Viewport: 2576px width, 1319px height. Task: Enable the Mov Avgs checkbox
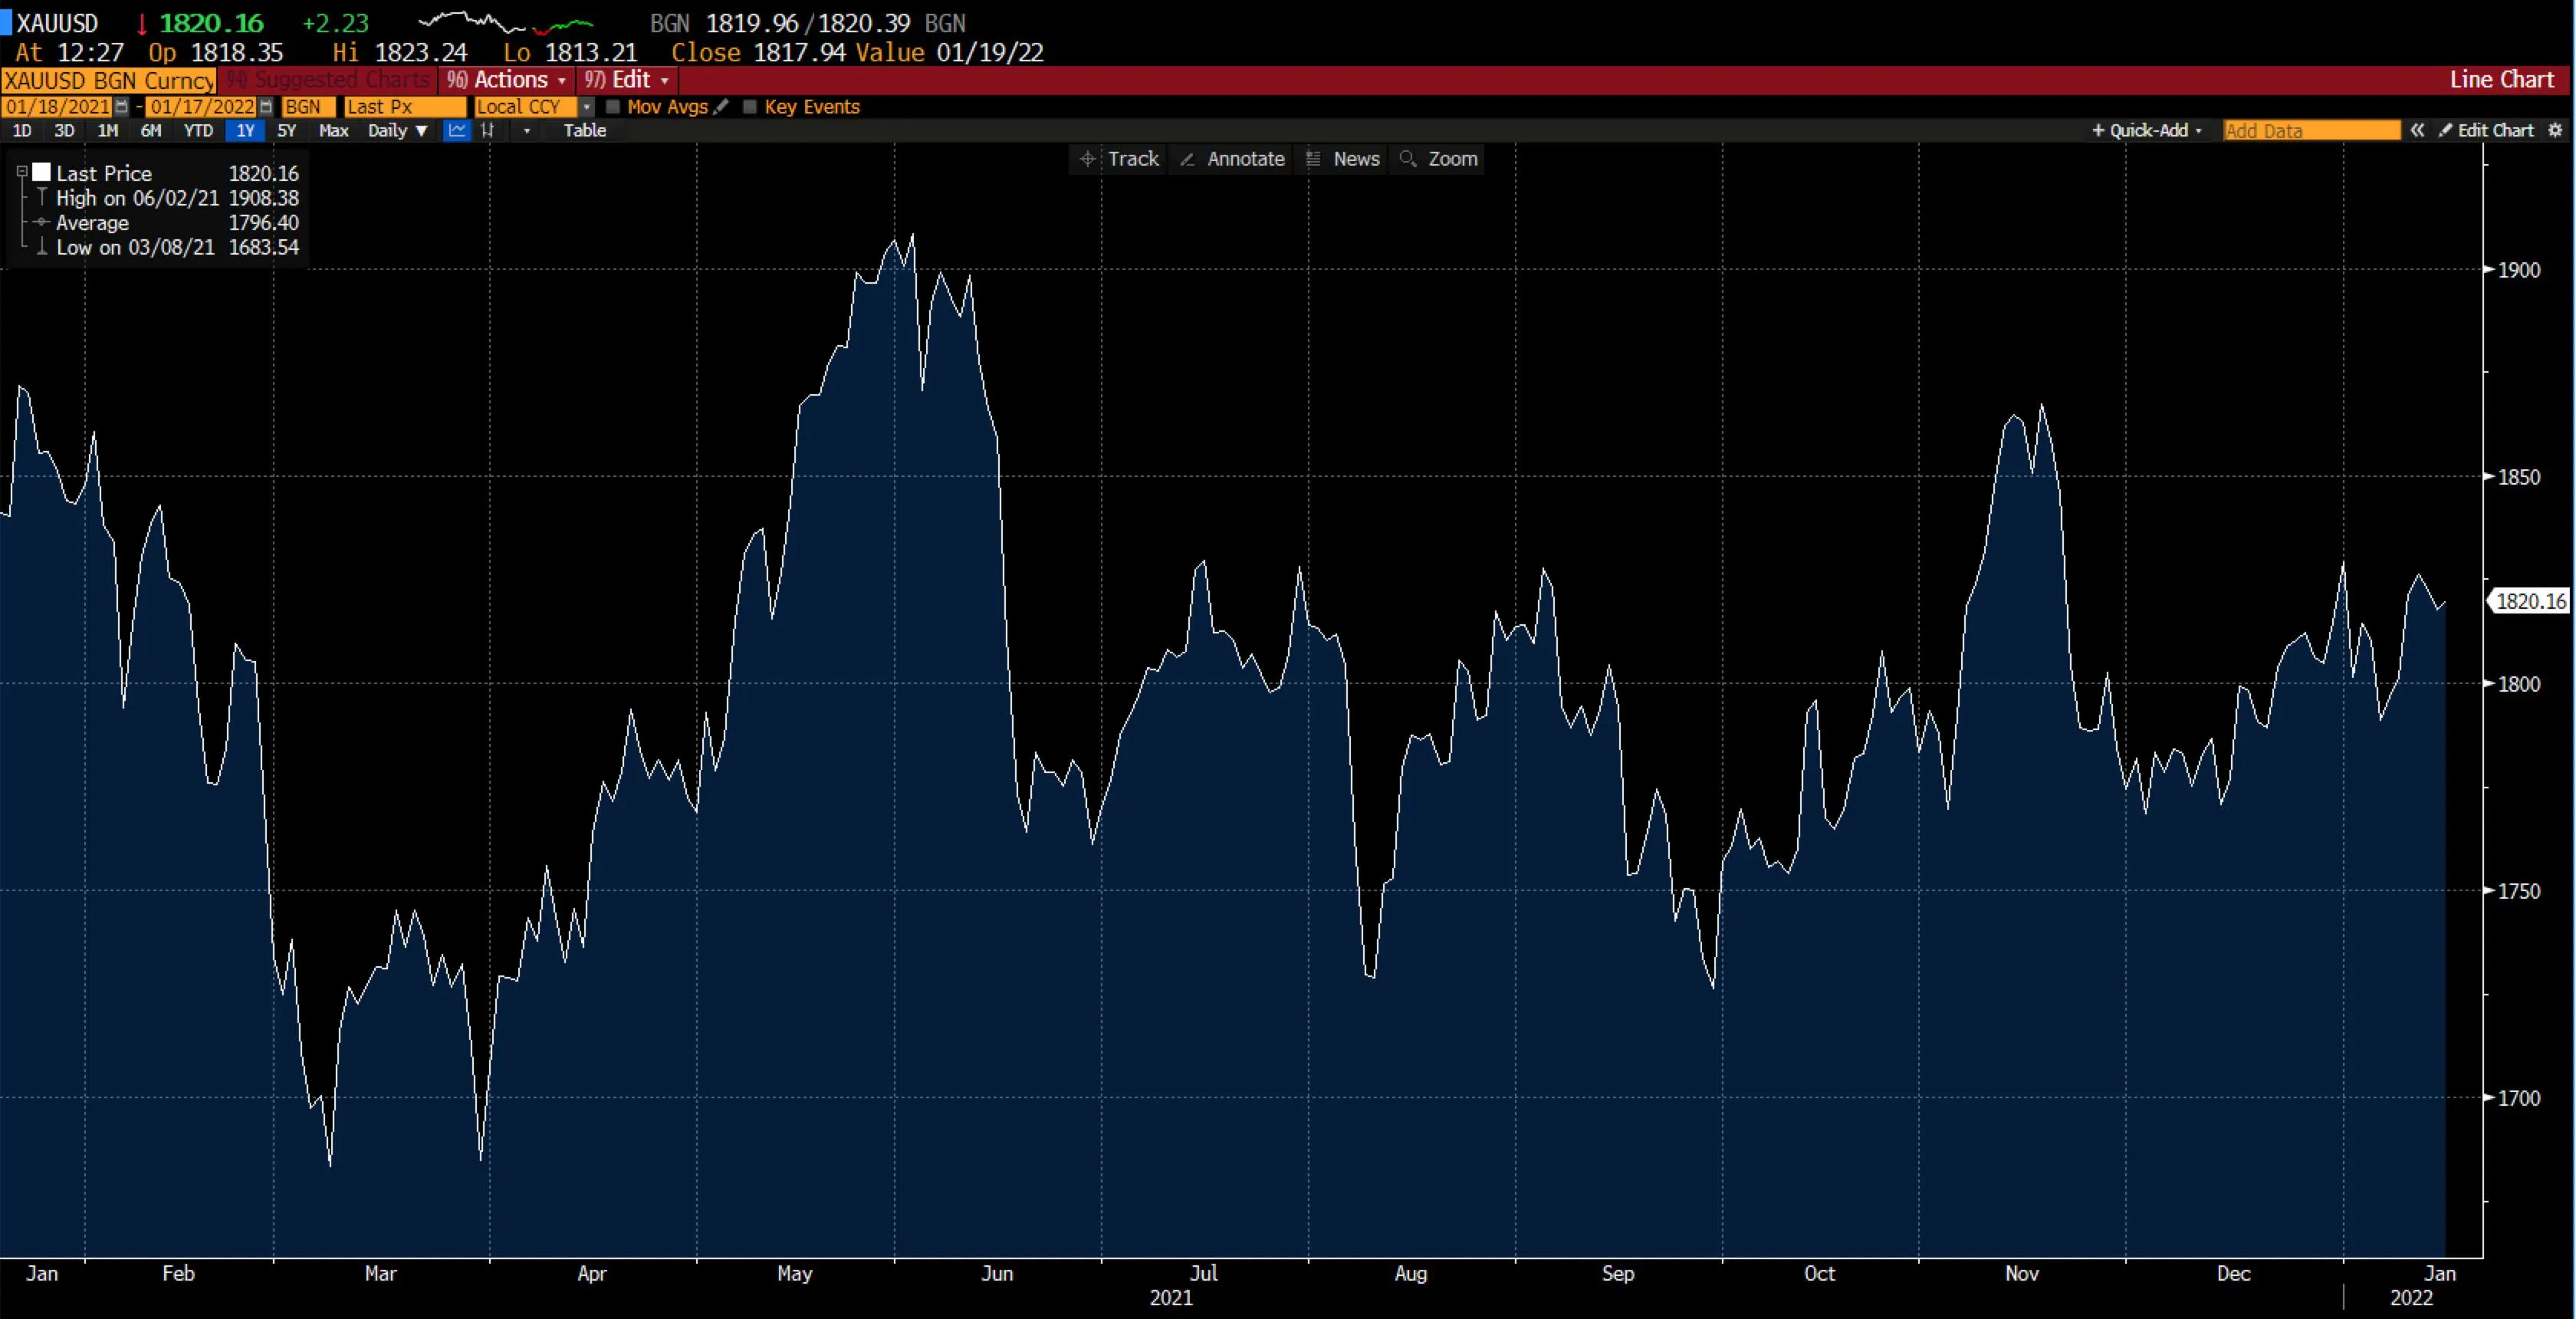pos(613,107)
